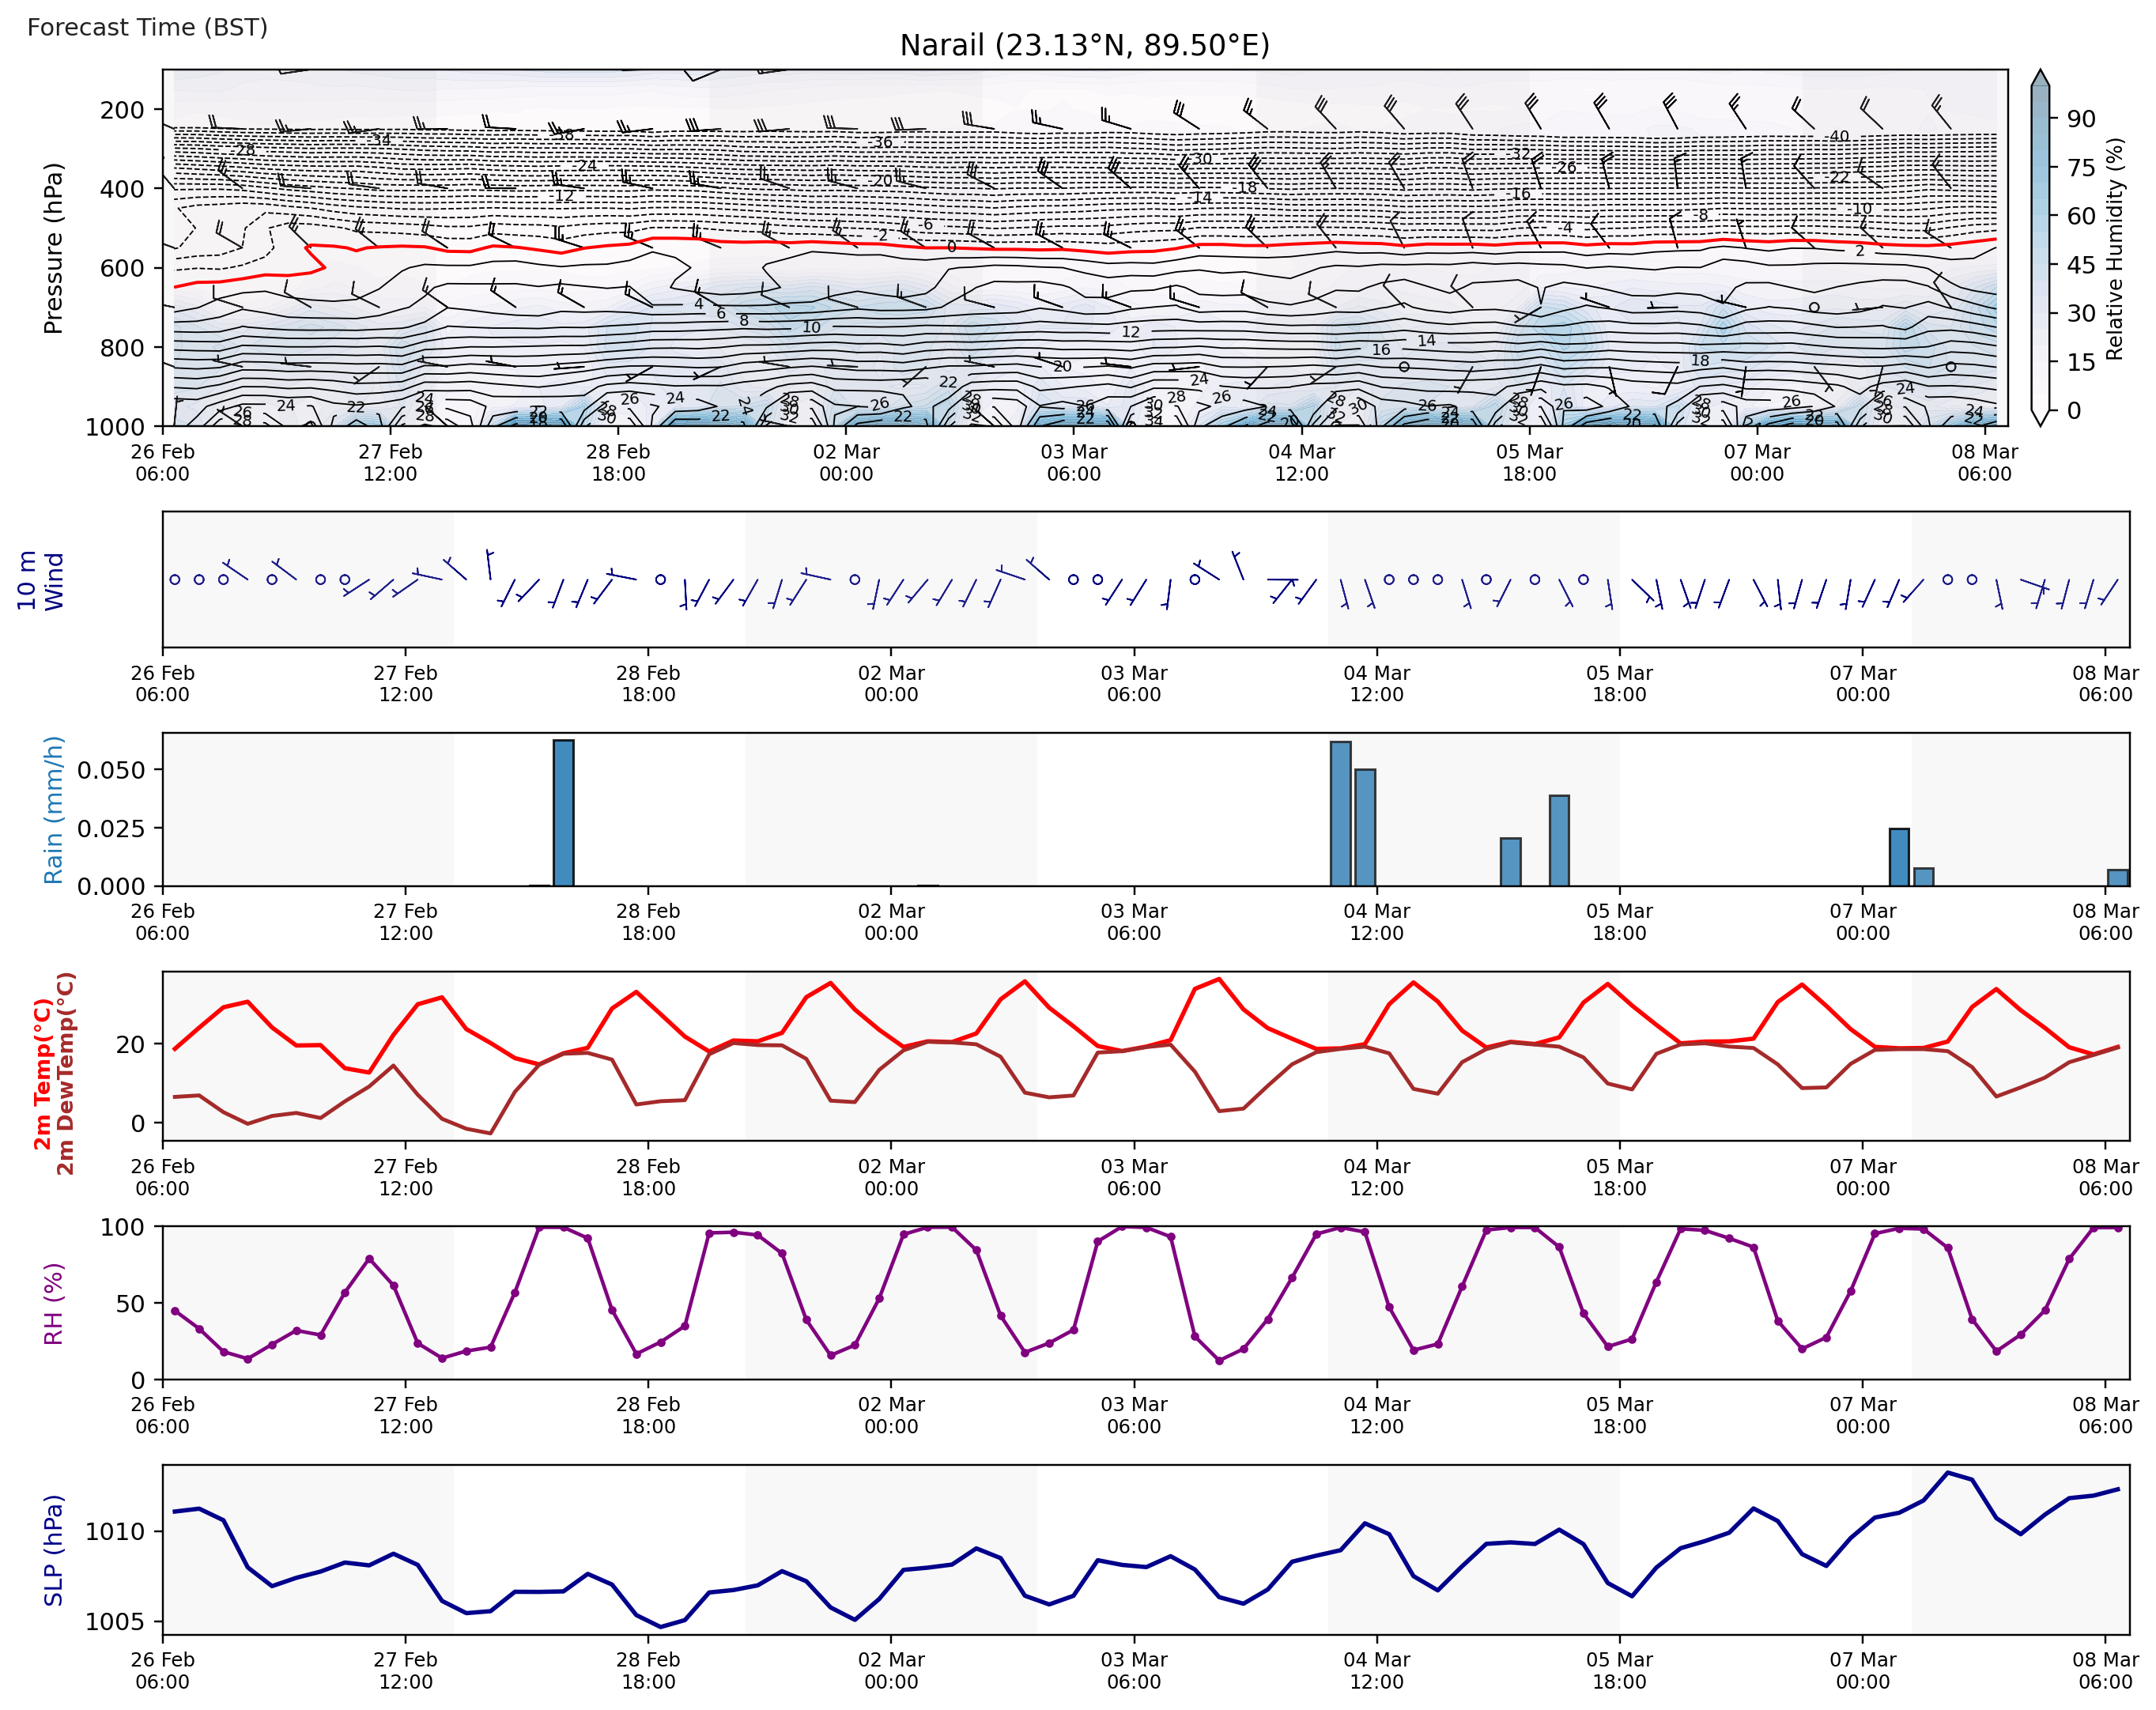Click the Narail chart title

pyautogui.click(x=1084, y=45)
